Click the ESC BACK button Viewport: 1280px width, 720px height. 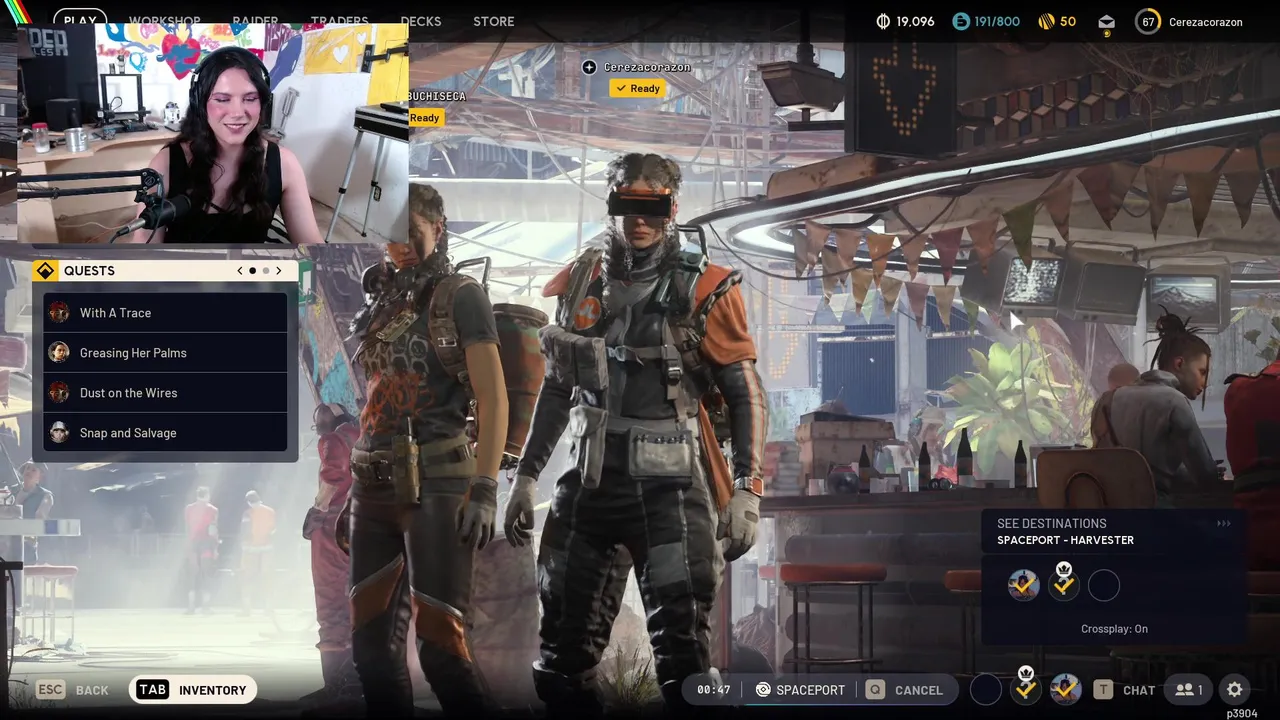click(73, 690)
